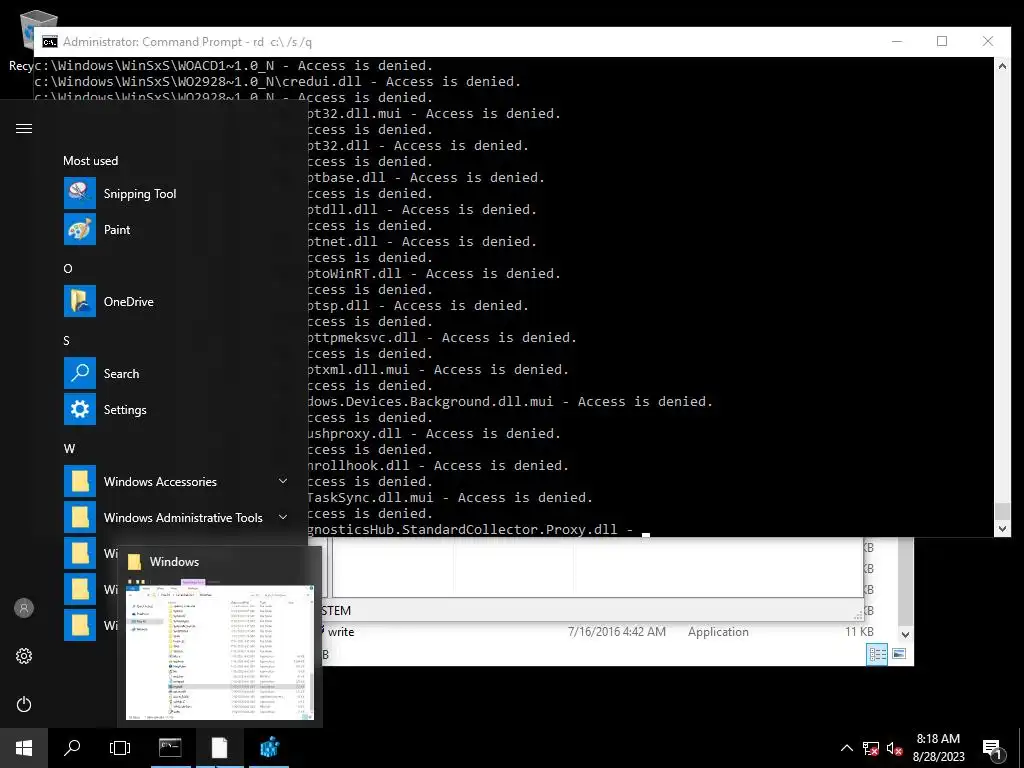The width and height of the screenshot is (1024, 768).
Task: Click the TaskSync.dll.mui output line
Action: pyautogui.click(x=450, y=498)
